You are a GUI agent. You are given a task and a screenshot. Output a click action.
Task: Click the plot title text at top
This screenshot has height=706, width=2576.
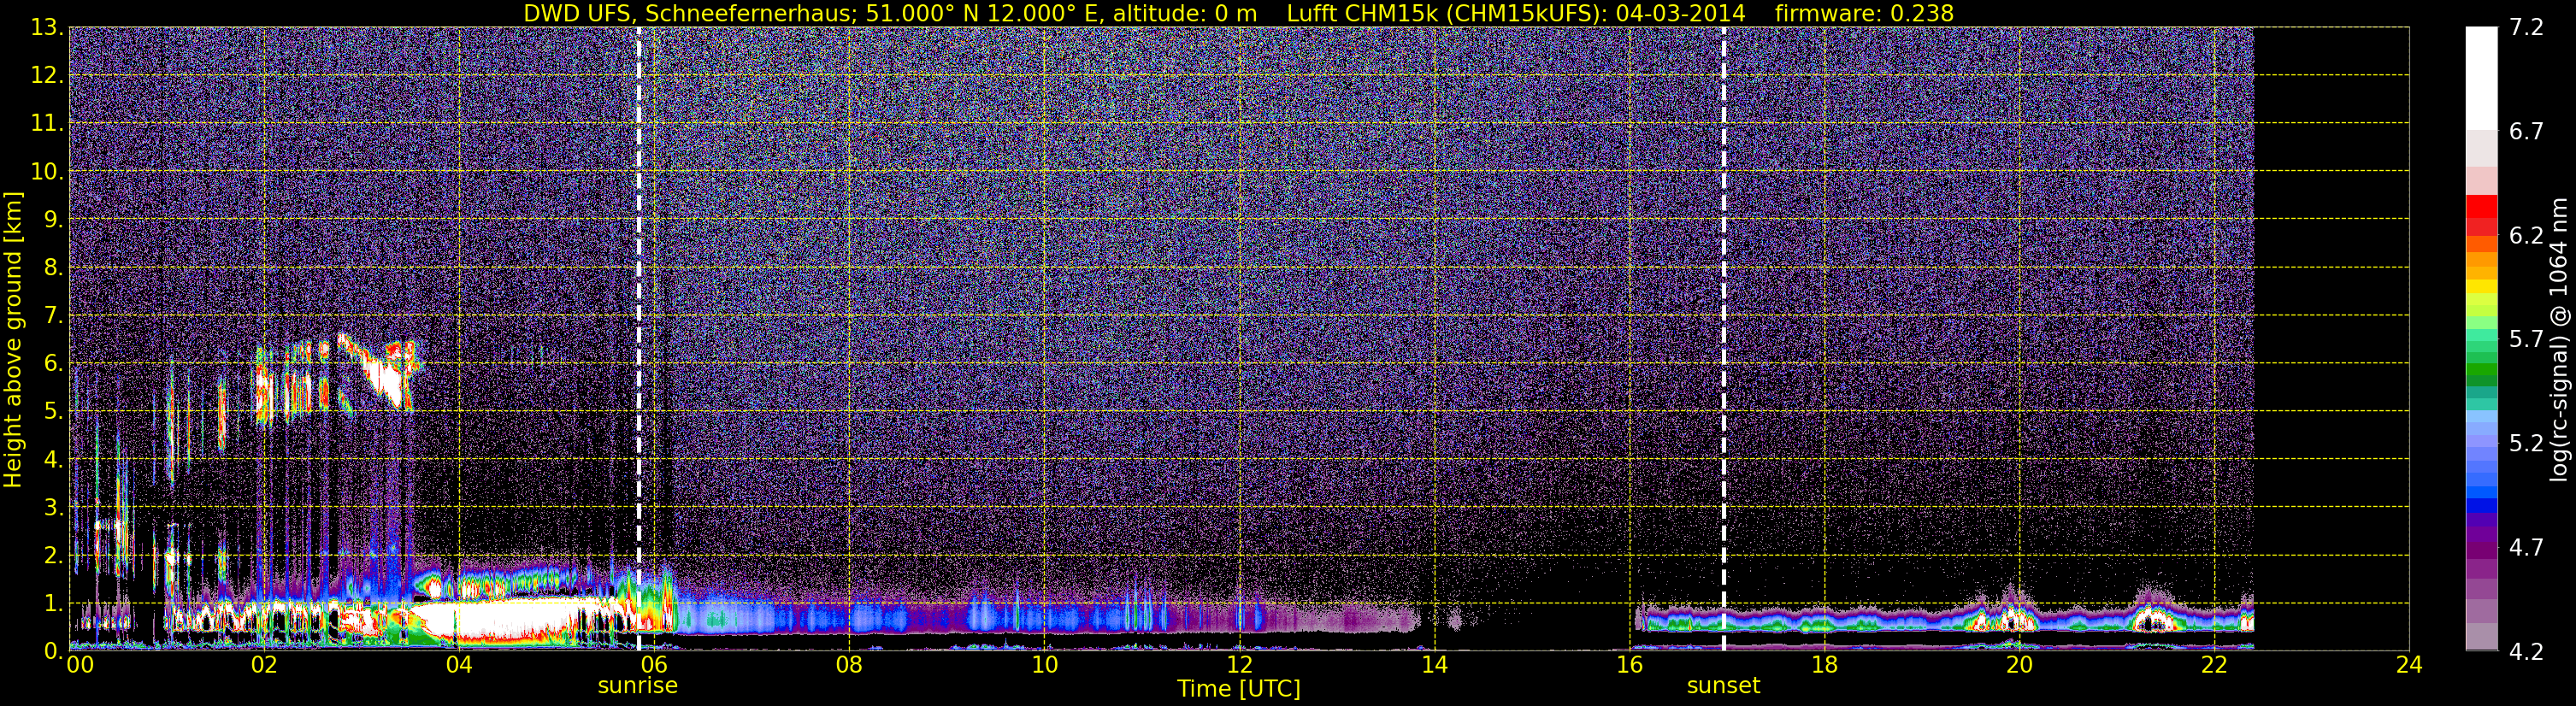coord(1238,13)
